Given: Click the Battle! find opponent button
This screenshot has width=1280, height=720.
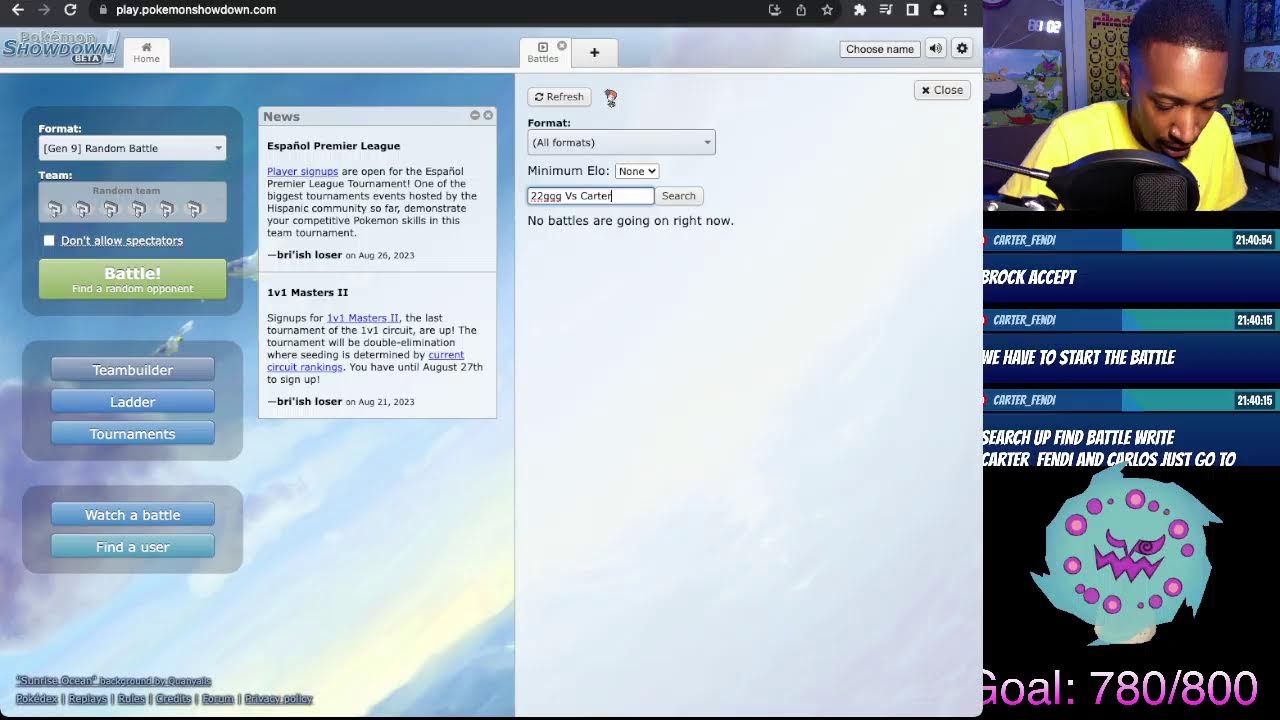Looking at the screenshot, I should [132, 280].
